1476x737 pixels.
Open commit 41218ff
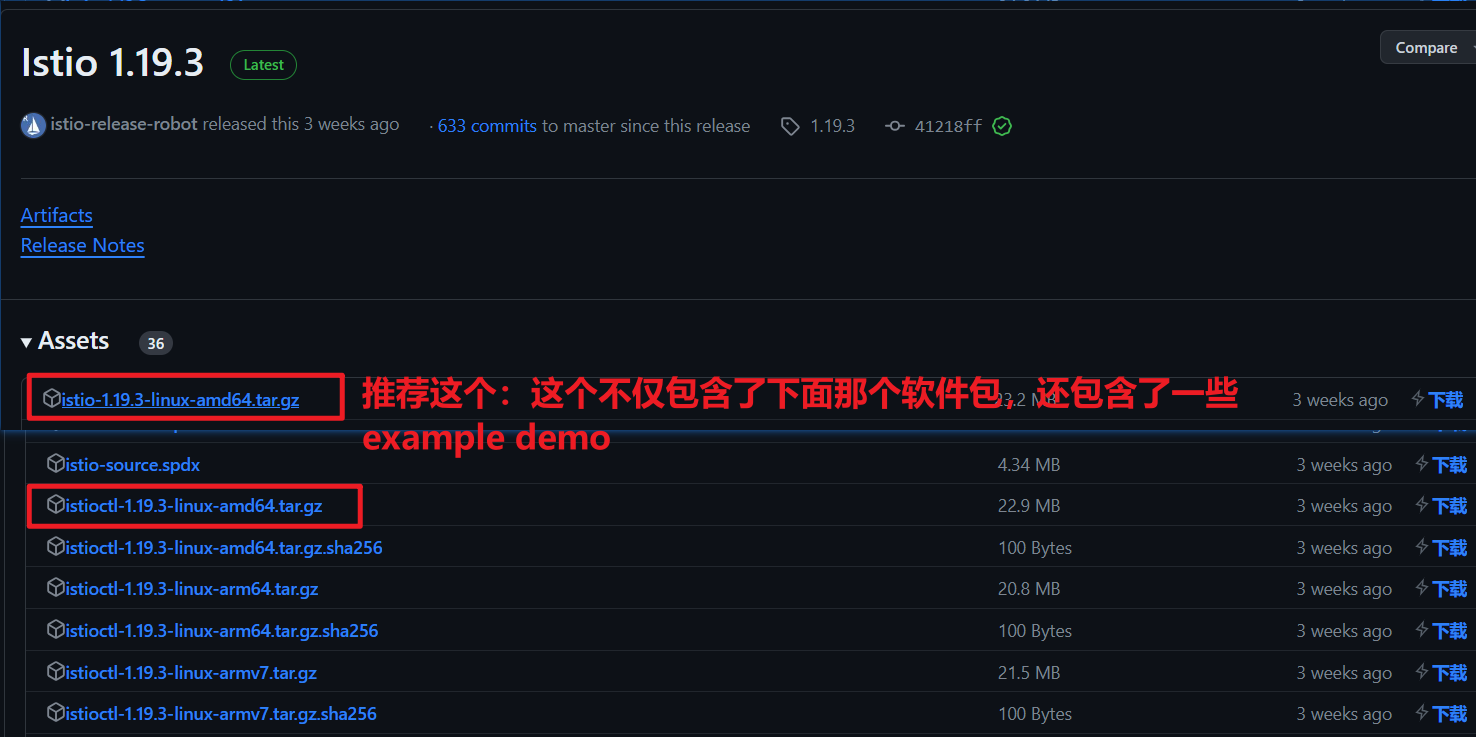(x=948, y=126)
